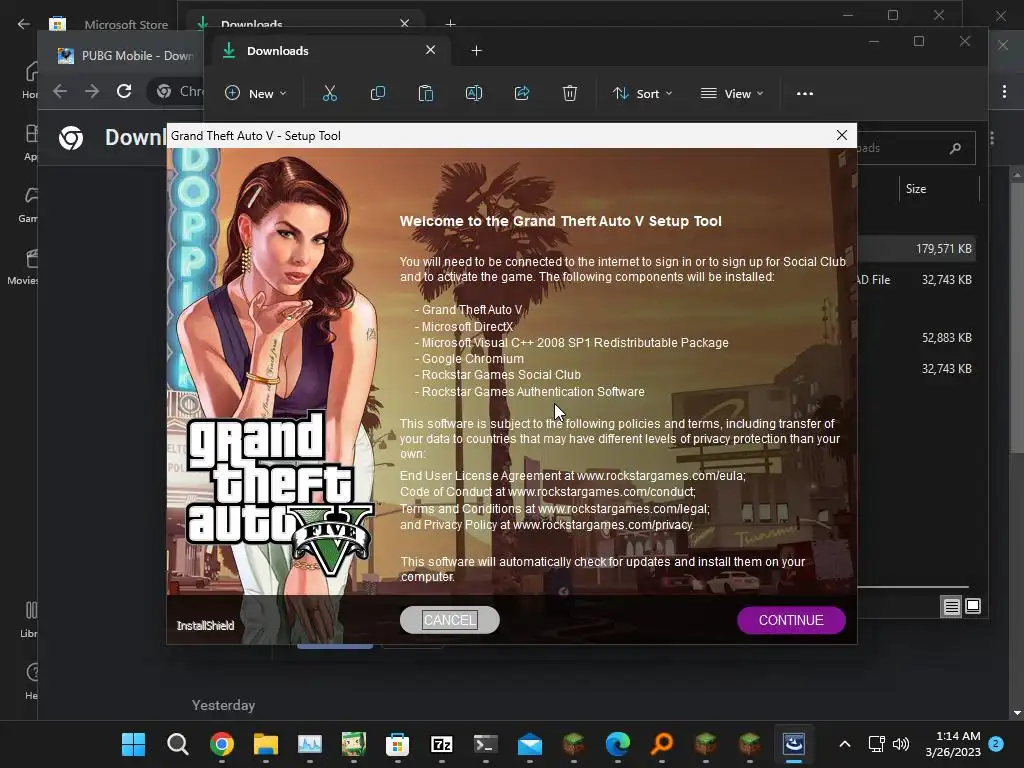Select the file row sized 52,883 KB

pyautogui.click(x=916, y=338)
